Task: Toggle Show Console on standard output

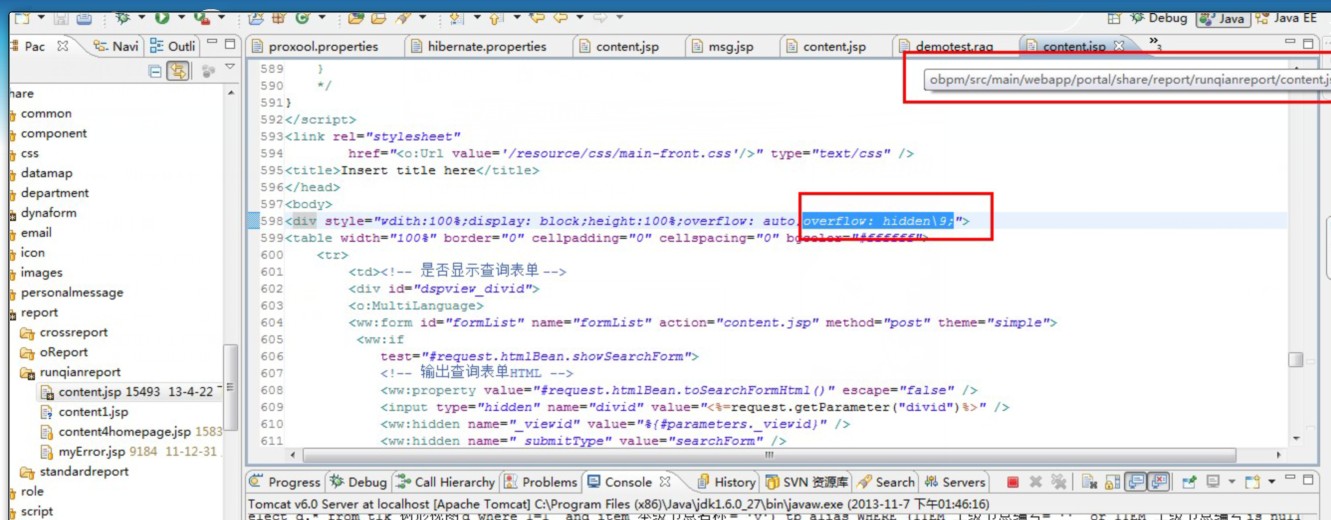Action: coord(1135,482)
